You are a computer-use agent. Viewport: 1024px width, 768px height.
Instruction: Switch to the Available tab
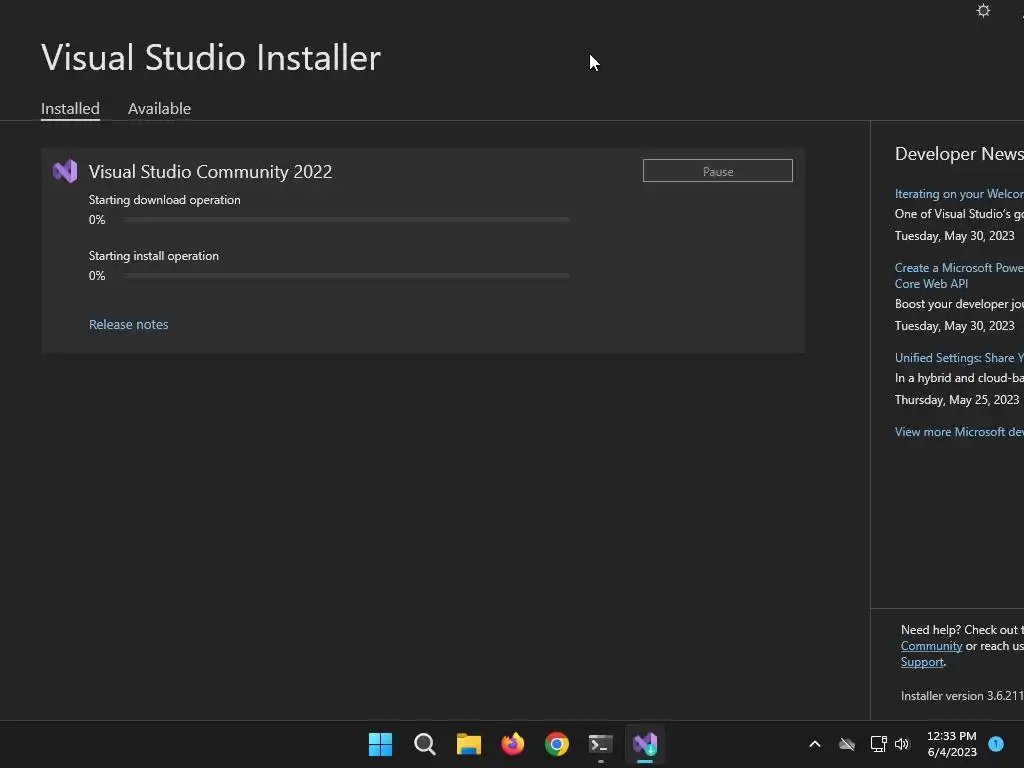tap(159, 108)
